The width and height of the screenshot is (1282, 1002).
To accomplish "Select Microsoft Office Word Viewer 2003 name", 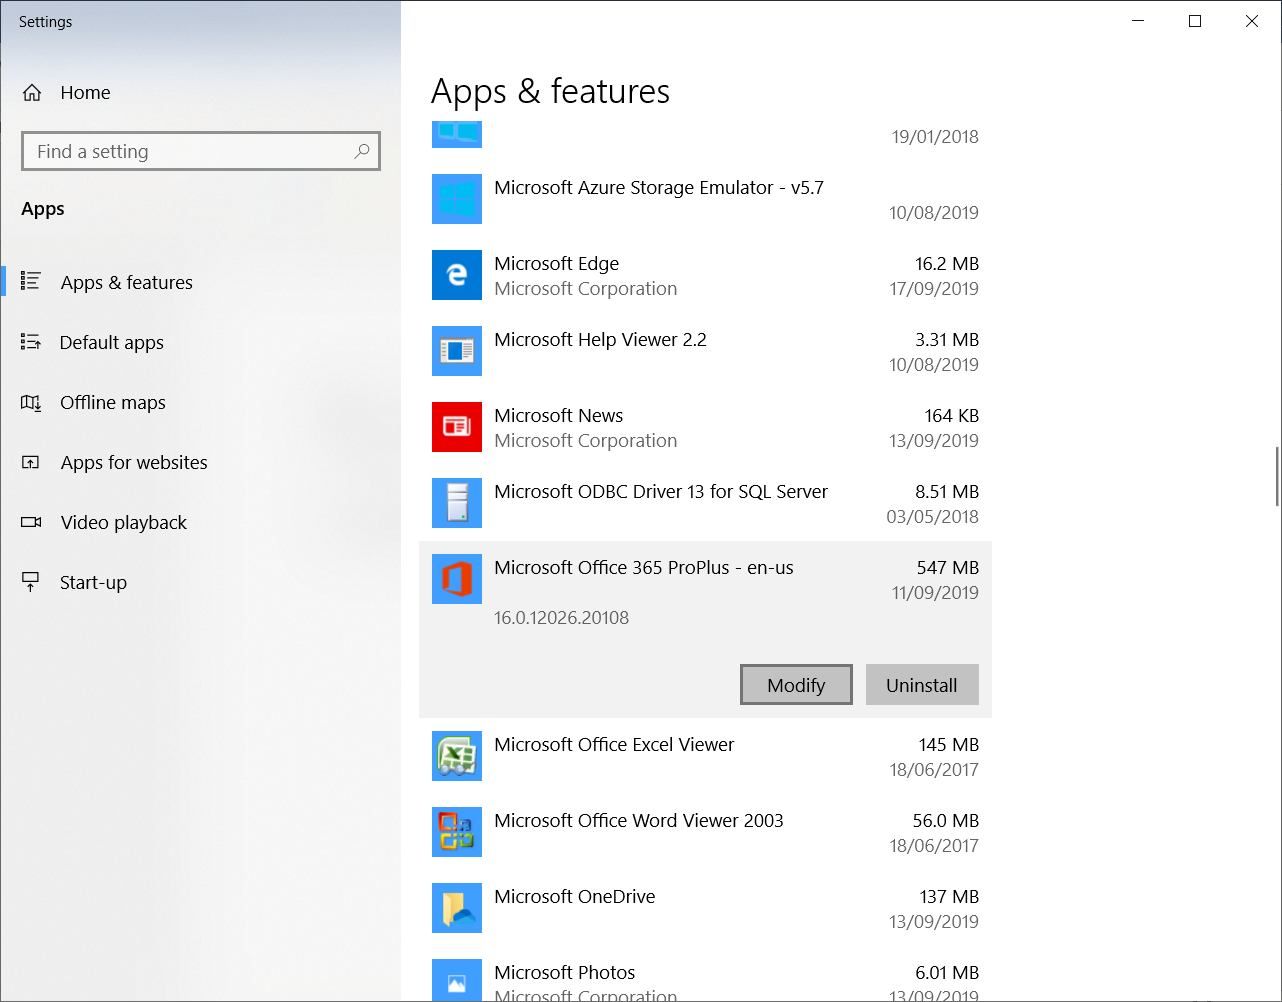I will coord(639,820).
